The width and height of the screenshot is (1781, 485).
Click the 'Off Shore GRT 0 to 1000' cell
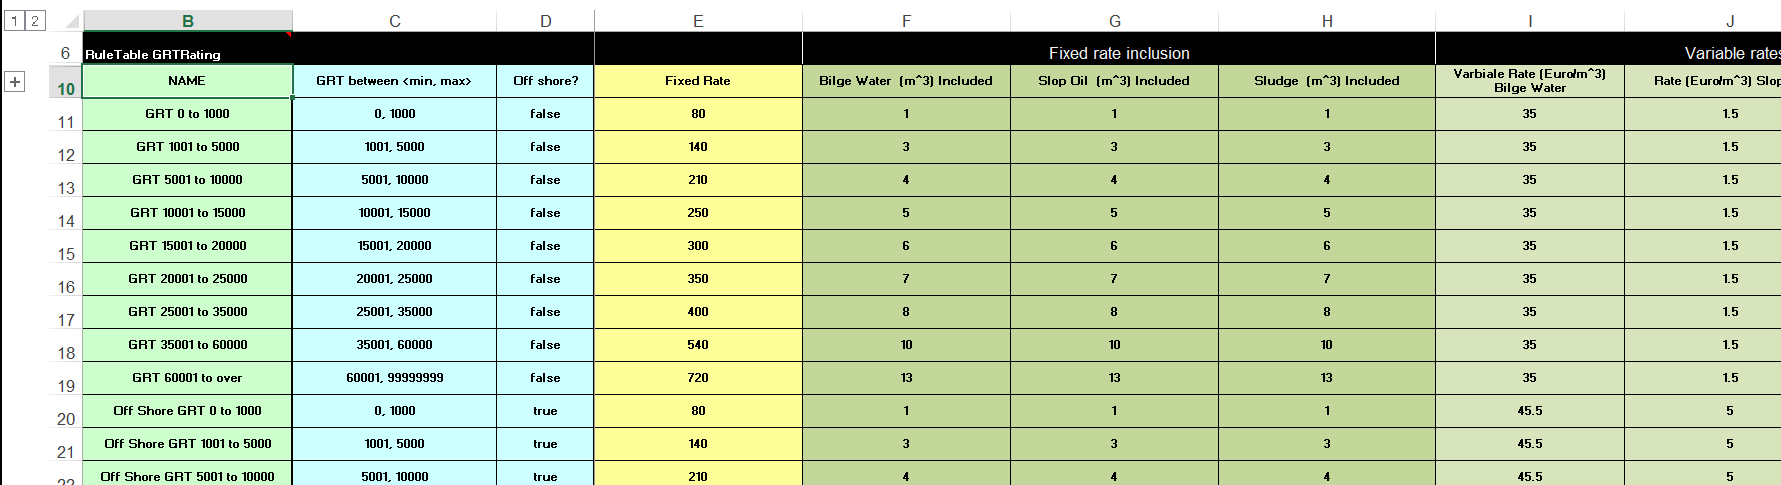pyautogui.click(x=187, y=411)
